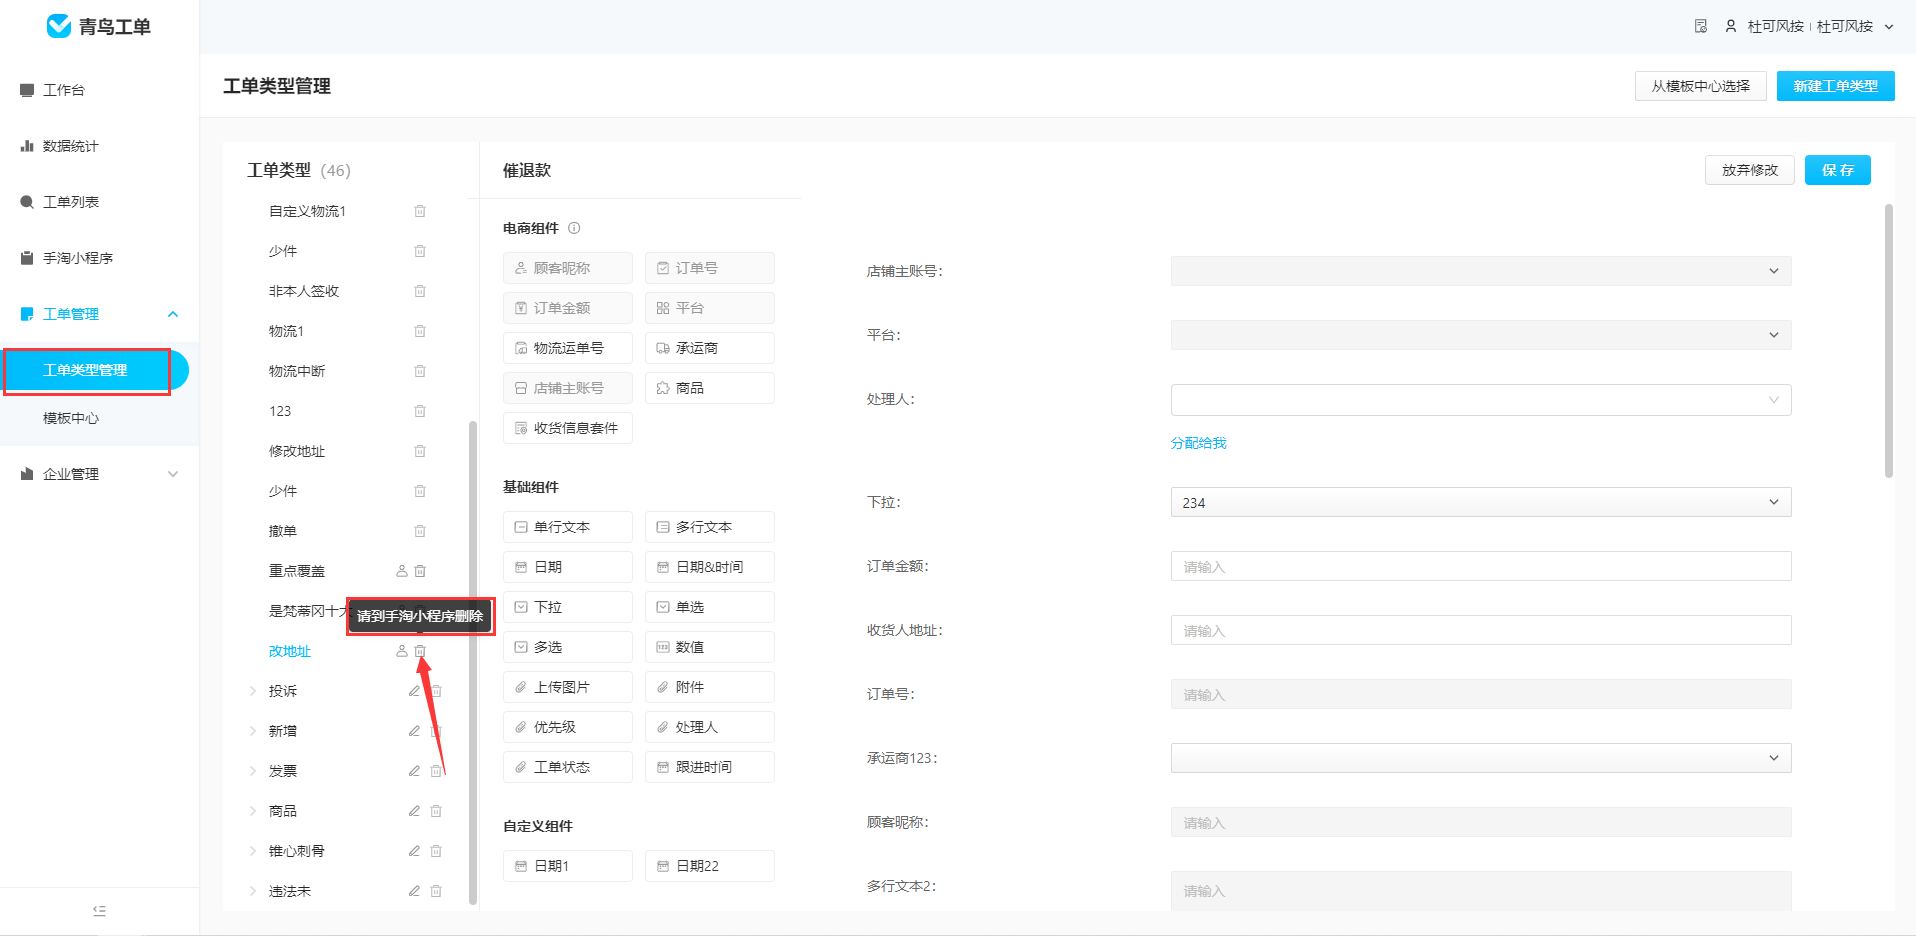Image resolution: width=1916 pixels, height=936 pixels.
Task: Add the 商品 e-commerce component
Action: point(710,388)
